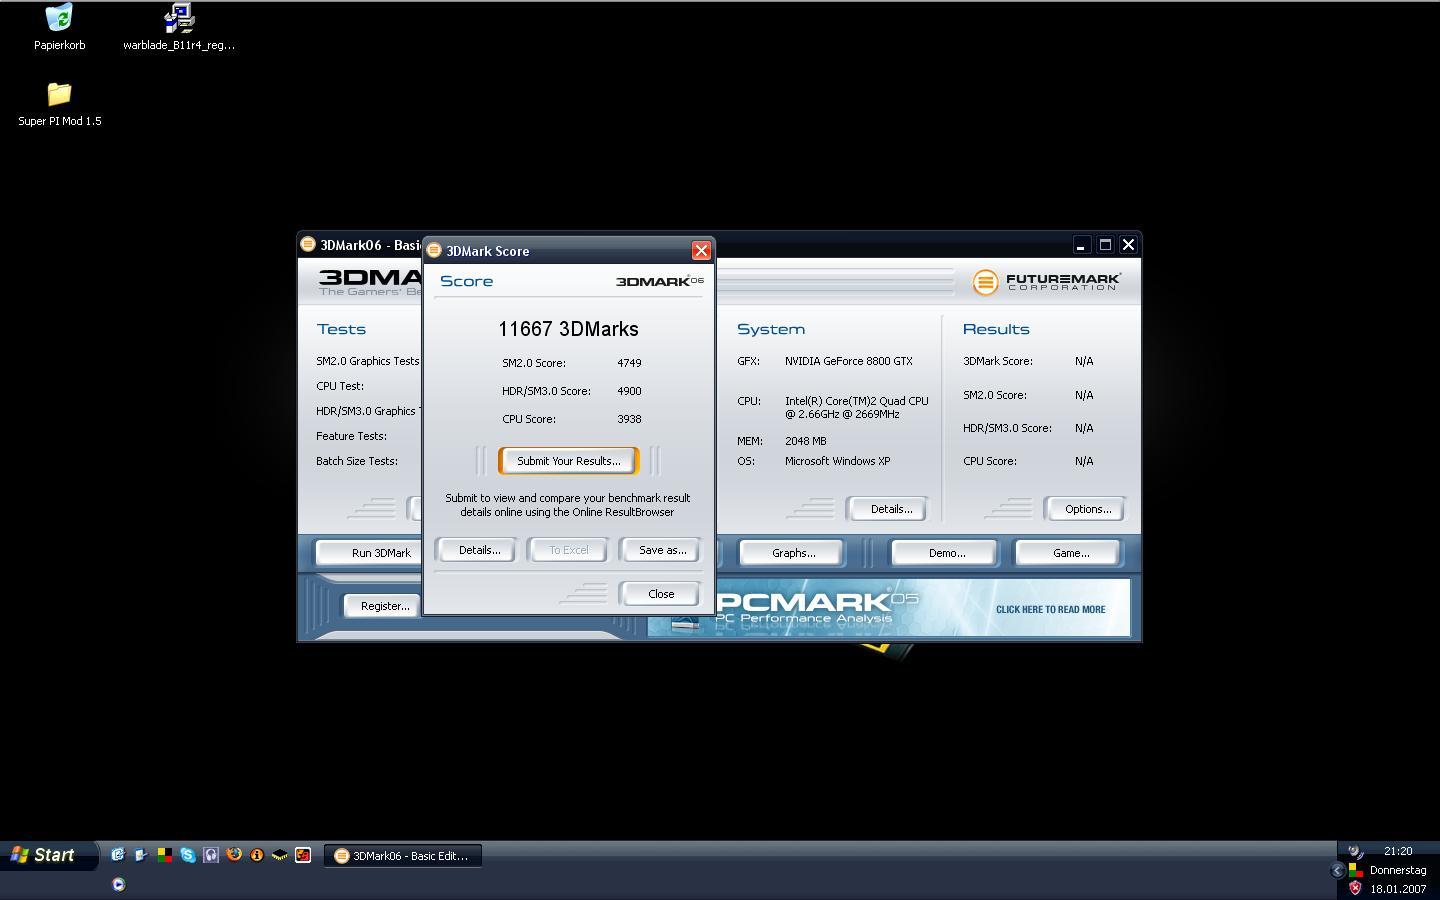
Task: Click the Results 3DMark Score N/A value
Action: click(1084, 361)
